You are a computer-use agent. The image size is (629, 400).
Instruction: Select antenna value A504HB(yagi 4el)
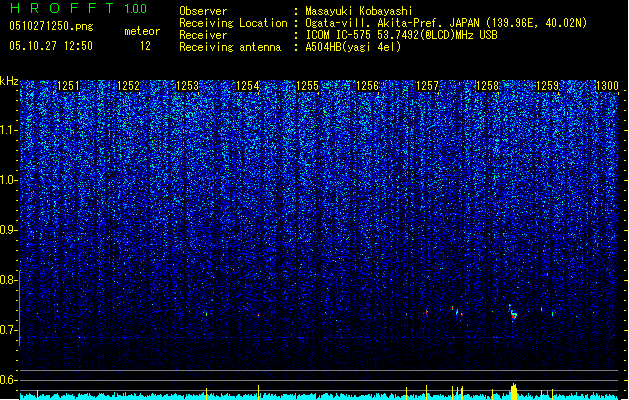pyautogui.click(x=353, y=47)
